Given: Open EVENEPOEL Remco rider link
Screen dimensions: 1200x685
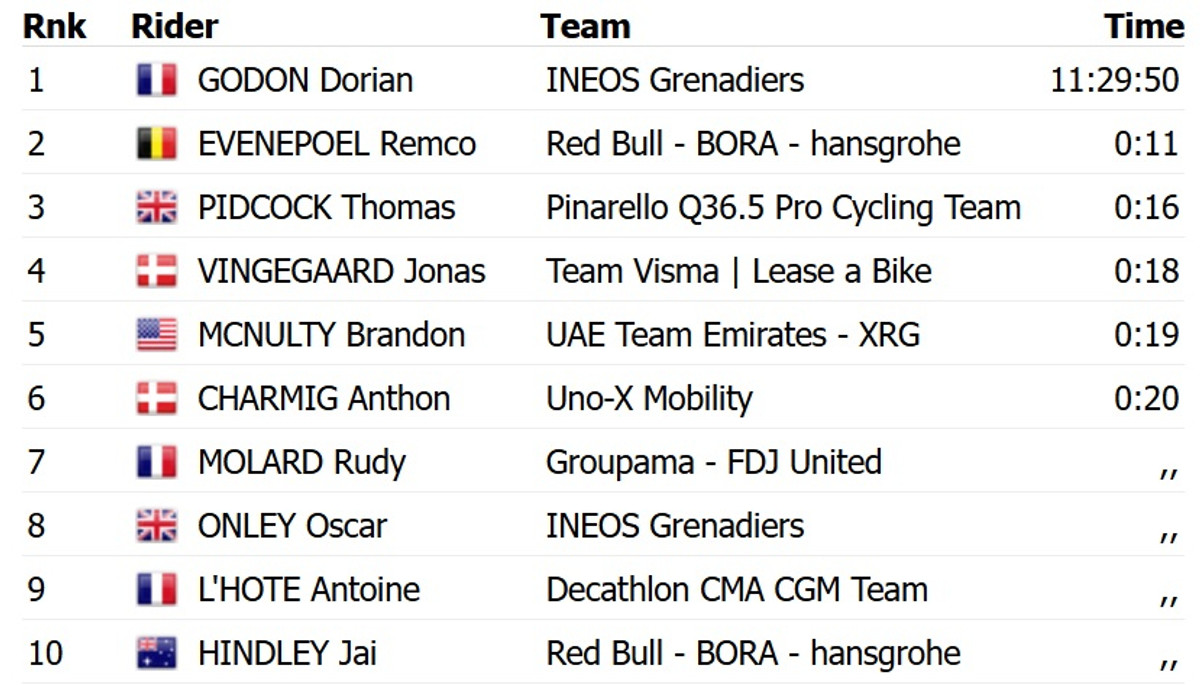Looking at the screenshot, I should 337,144.
